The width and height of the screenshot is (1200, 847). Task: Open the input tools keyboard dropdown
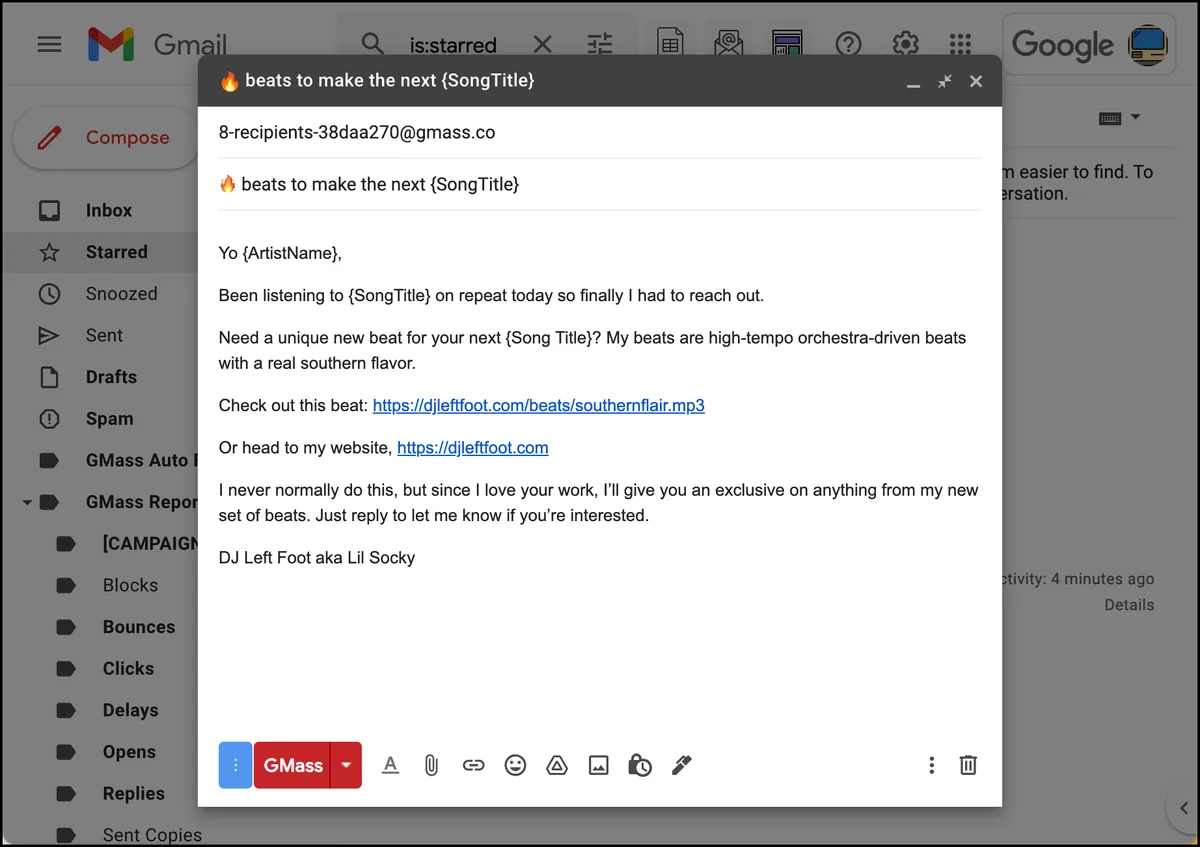pyautogui.click(x=1119, y=118)
